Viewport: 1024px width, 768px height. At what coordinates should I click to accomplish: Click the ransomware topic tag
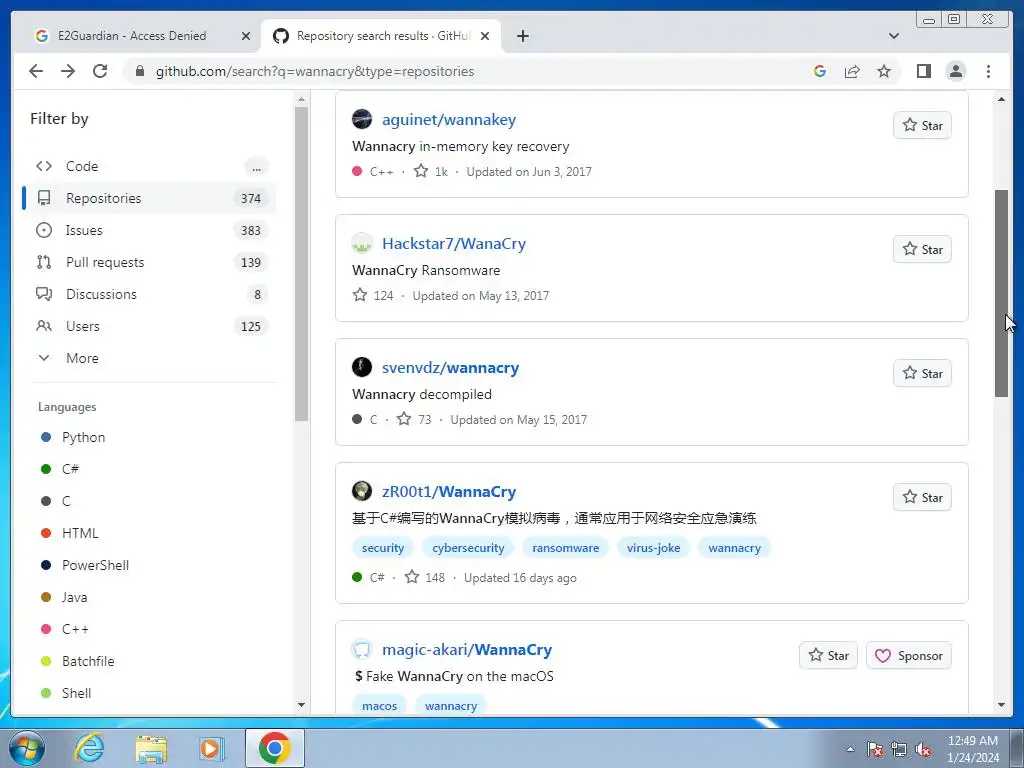[x=566, y=548]
